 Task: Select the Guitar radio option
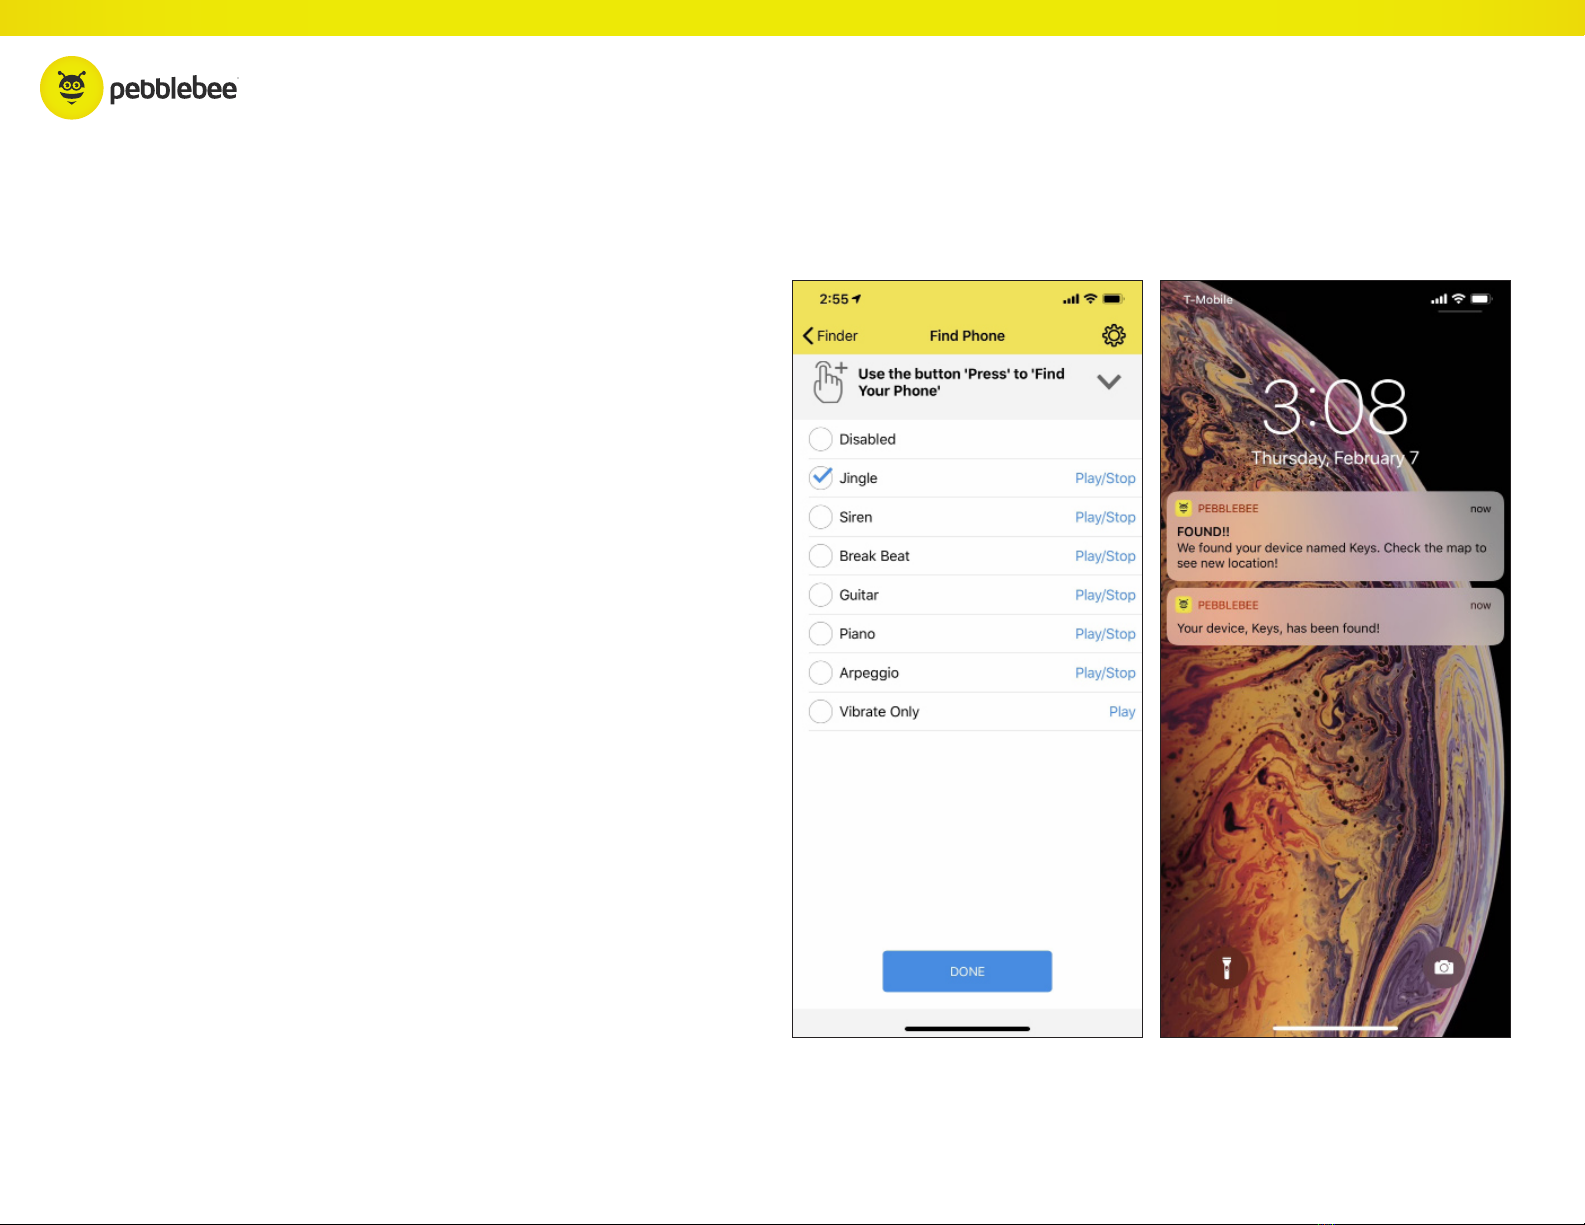click(x=820, y=595)
